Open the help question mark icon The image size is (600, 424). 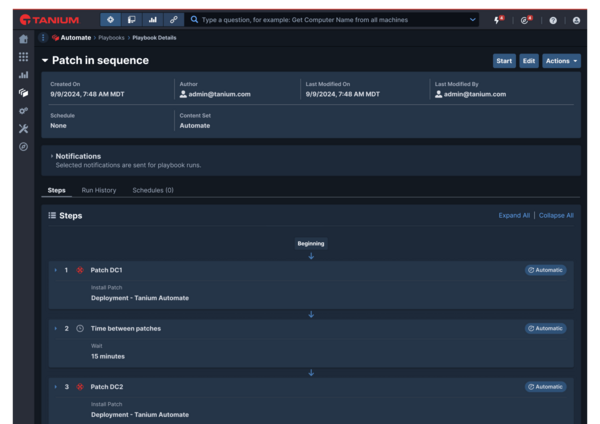coord(553,20)
